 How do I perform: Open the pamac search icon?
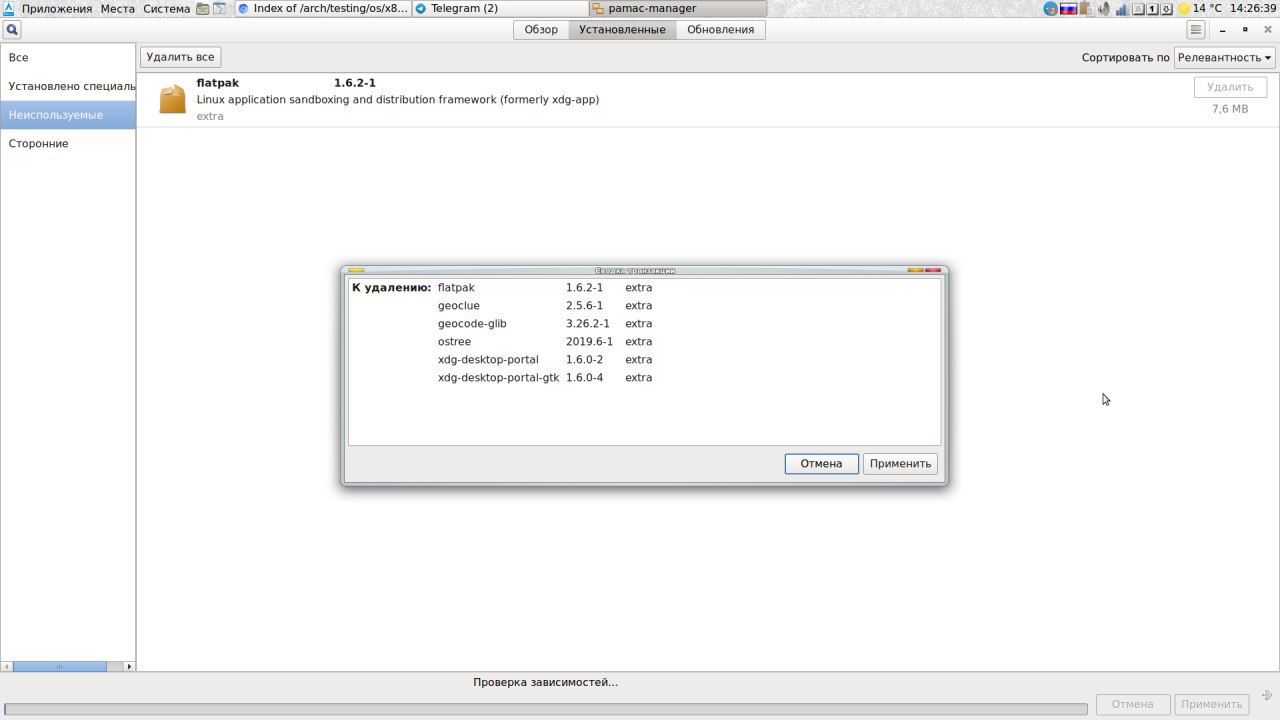[12, 30]
